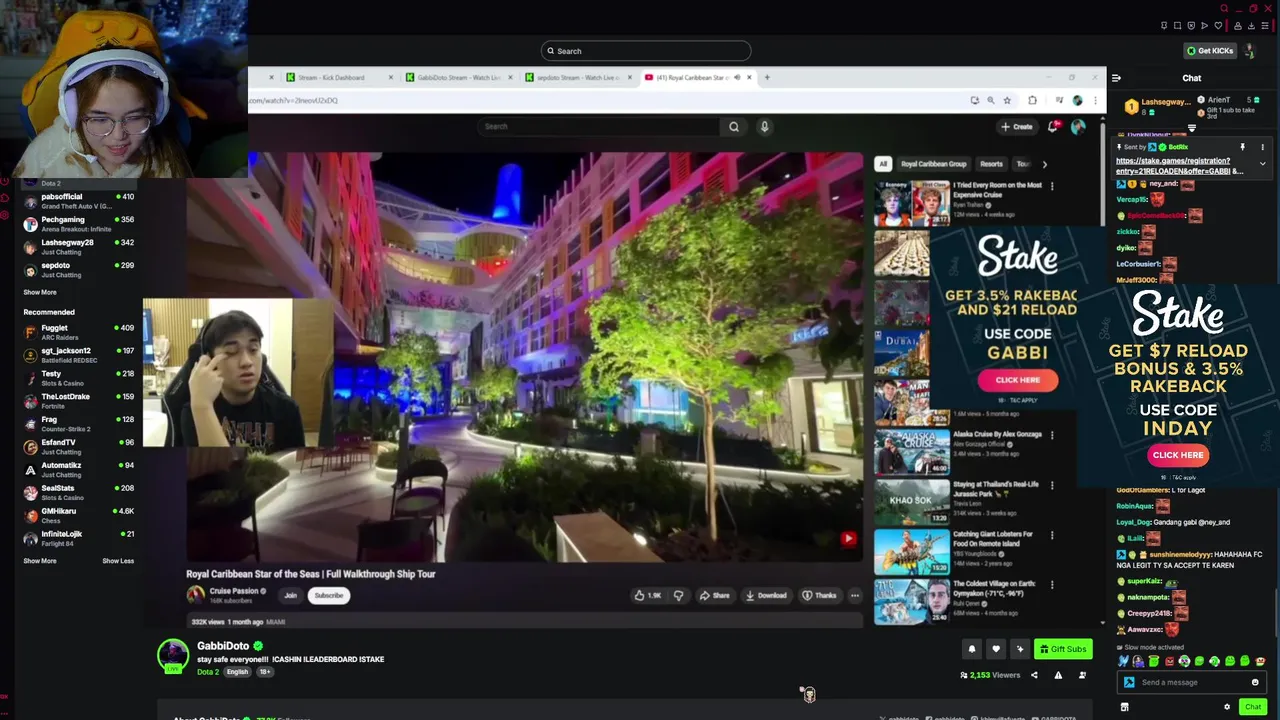
Task: Click CLICK HERE on the INDAY Stake ad
Action: (1178, 455)
